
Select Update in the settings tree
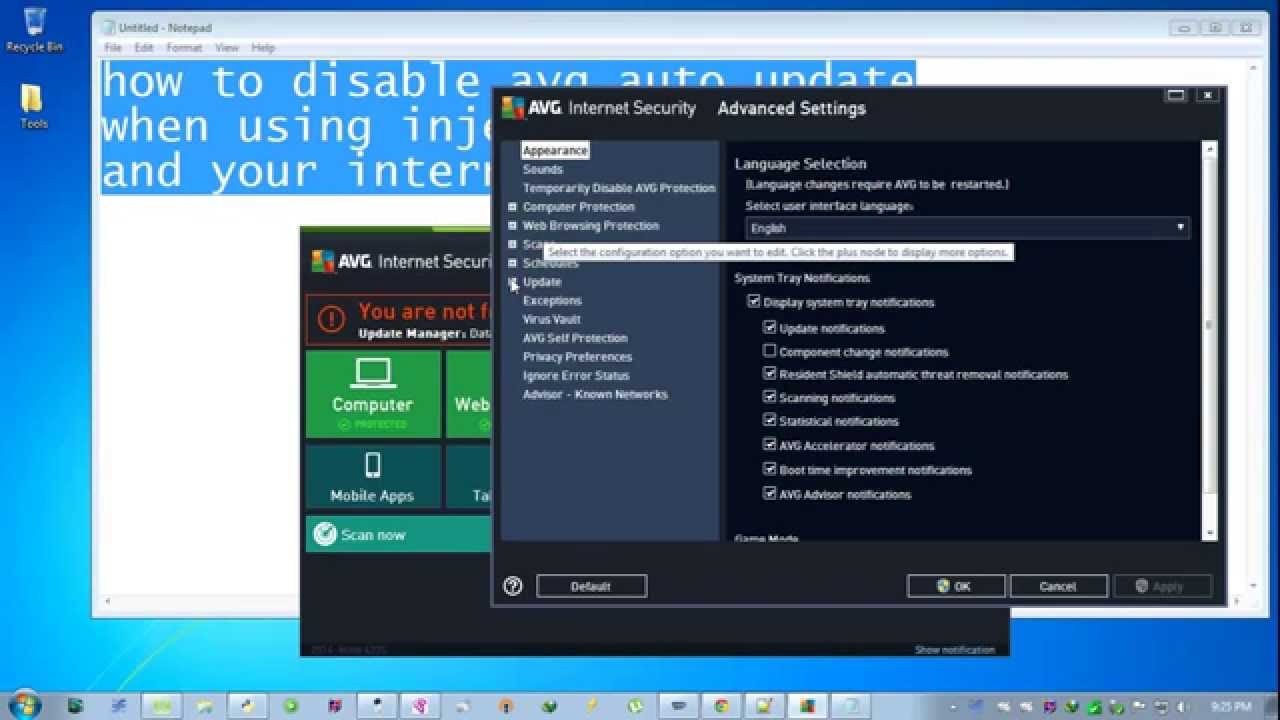pyautogui.click(x=542, y=282)
